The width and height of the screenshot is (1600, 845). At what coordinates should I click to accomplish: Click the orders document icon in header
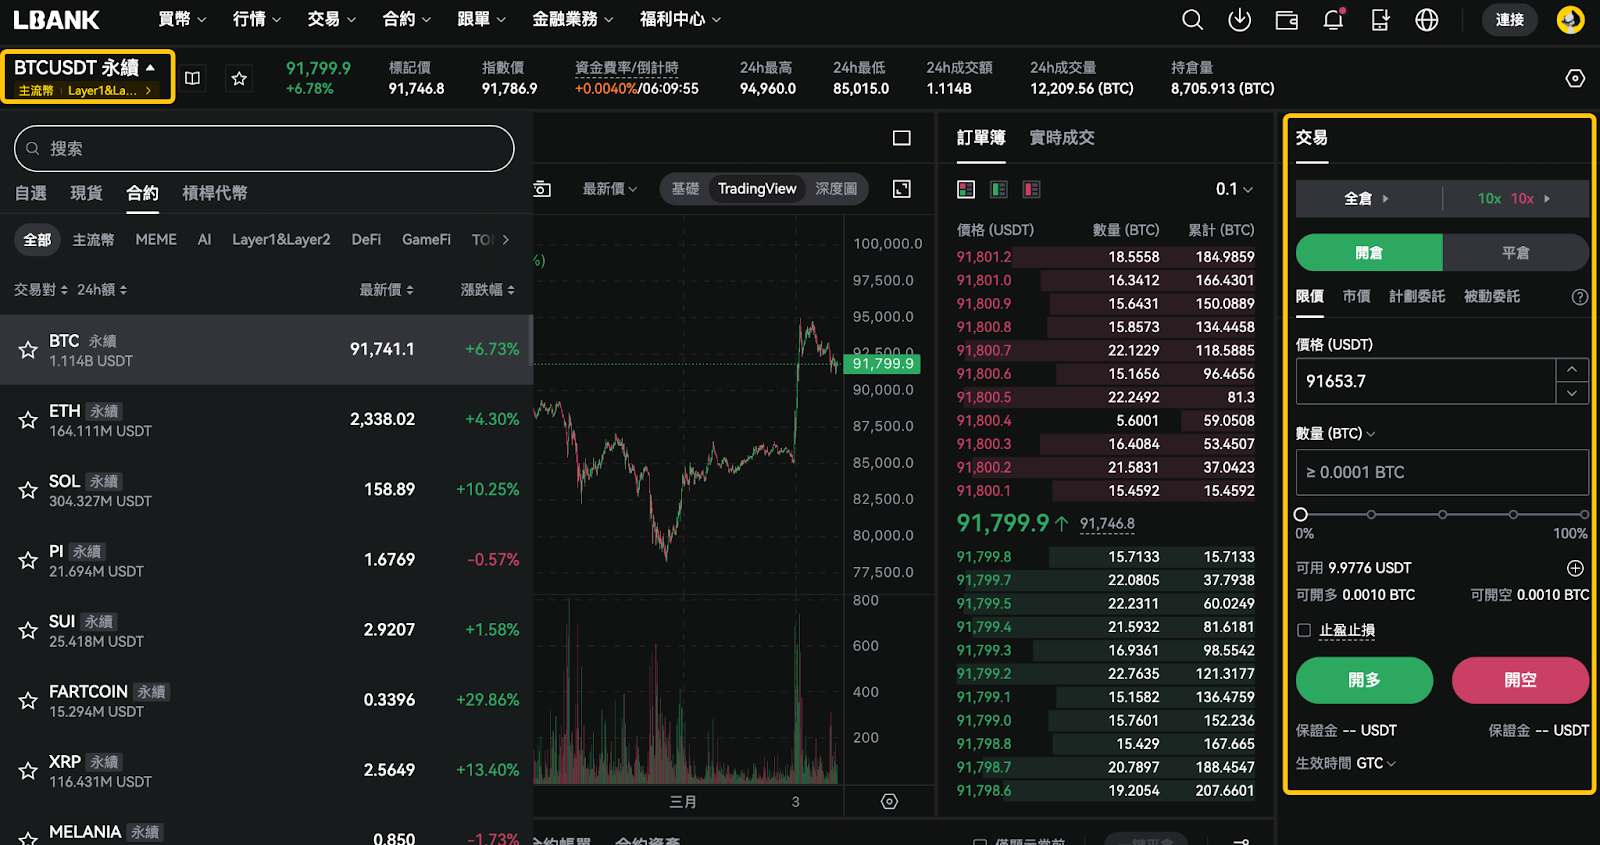pyautogui.click(x=1380, y=20)
